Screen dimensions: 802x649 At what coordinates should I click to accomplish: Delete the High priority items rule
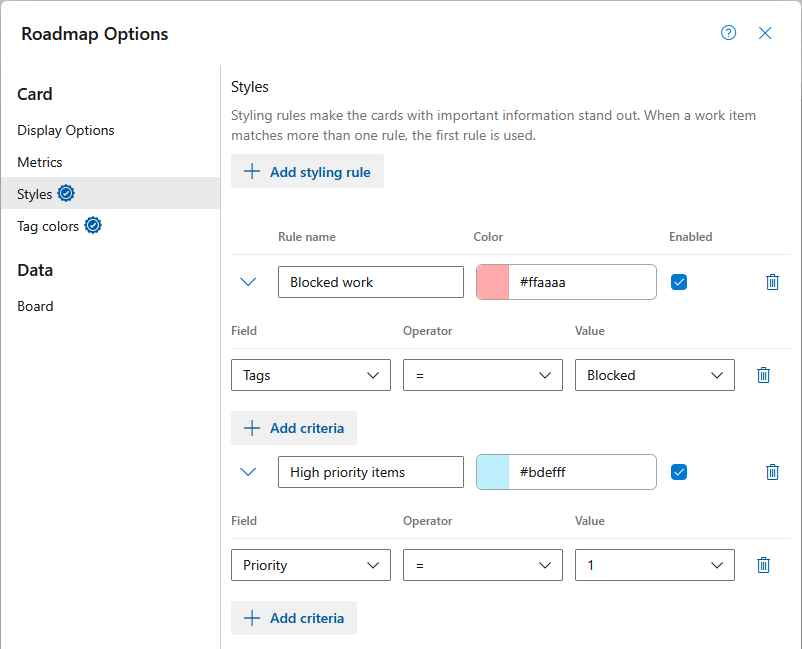[x=772, y=472]
